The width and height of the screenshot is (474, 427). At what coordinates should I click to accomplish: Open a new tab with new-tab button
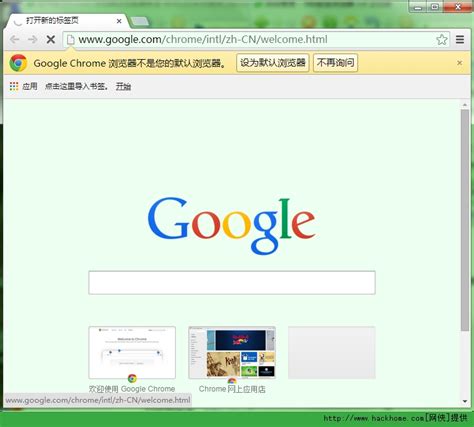[140, 21]
